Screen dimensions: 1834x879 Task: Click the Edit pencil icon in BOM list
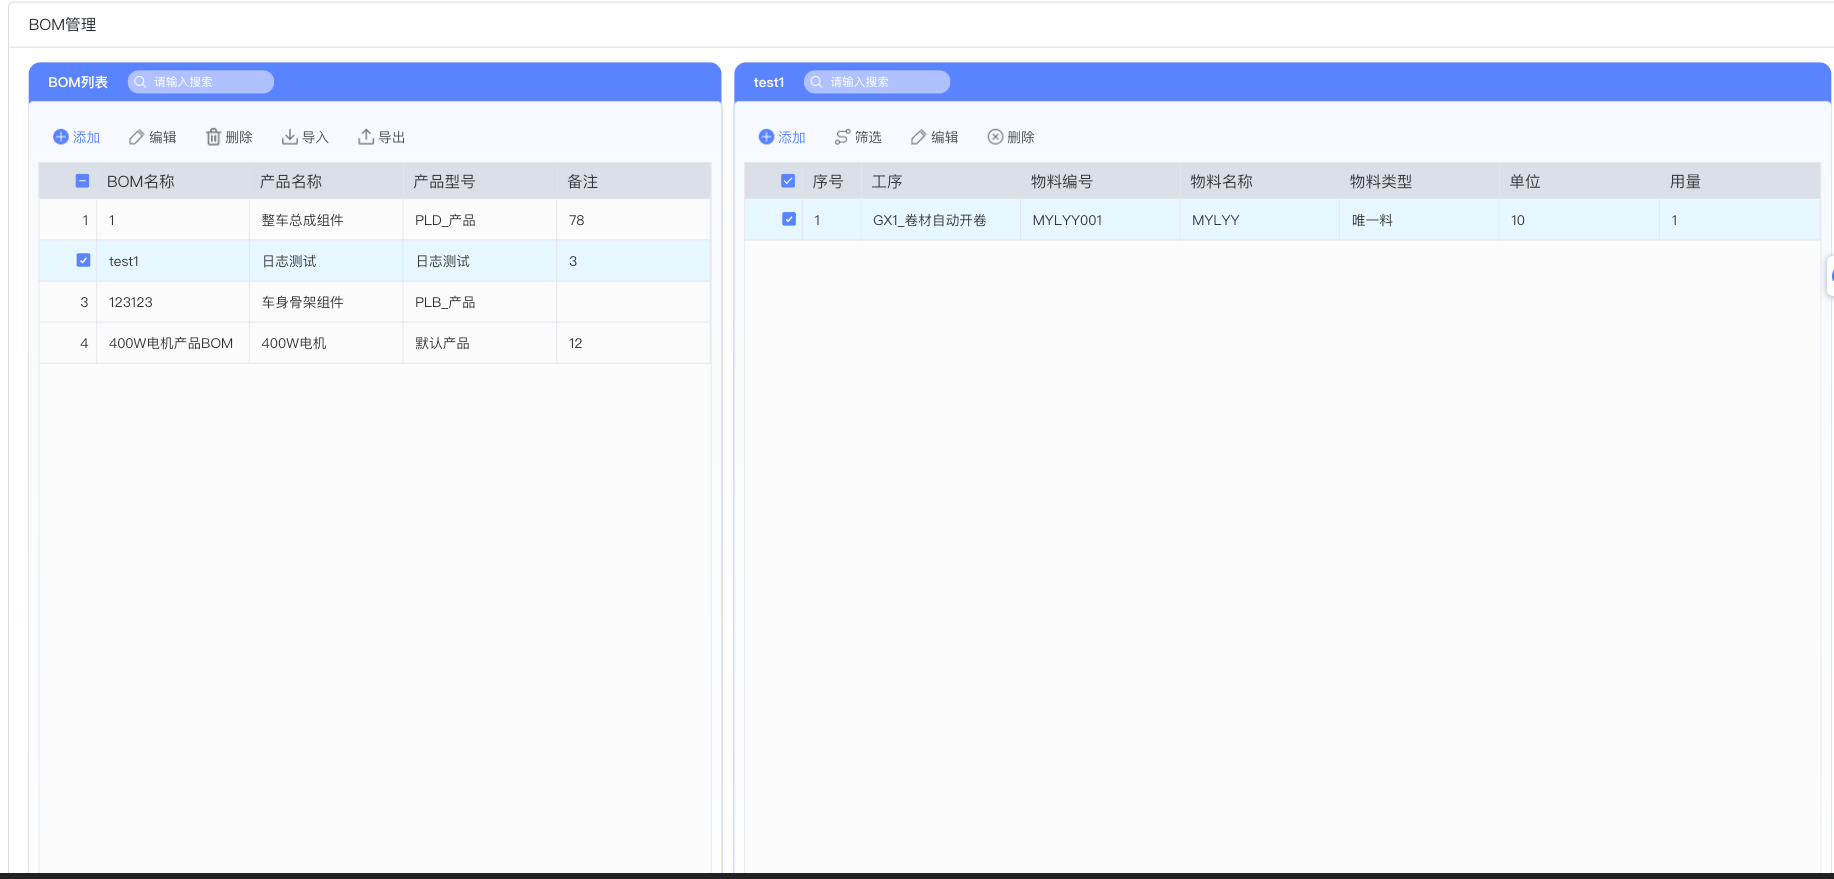point(137,137)
